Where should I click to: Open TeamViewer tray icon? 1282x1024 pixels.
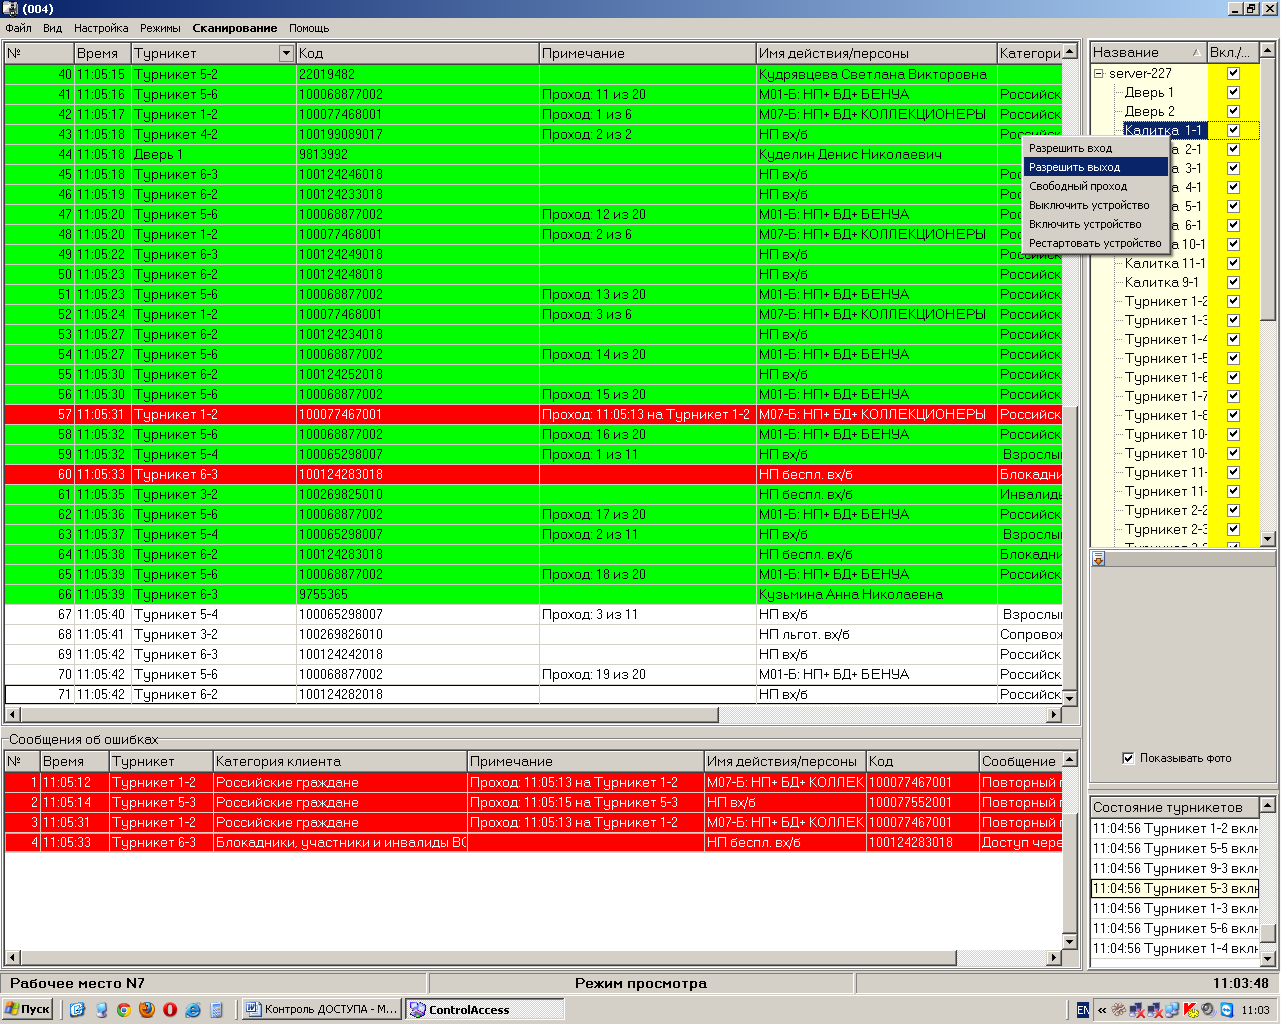coord(1227,1010)
